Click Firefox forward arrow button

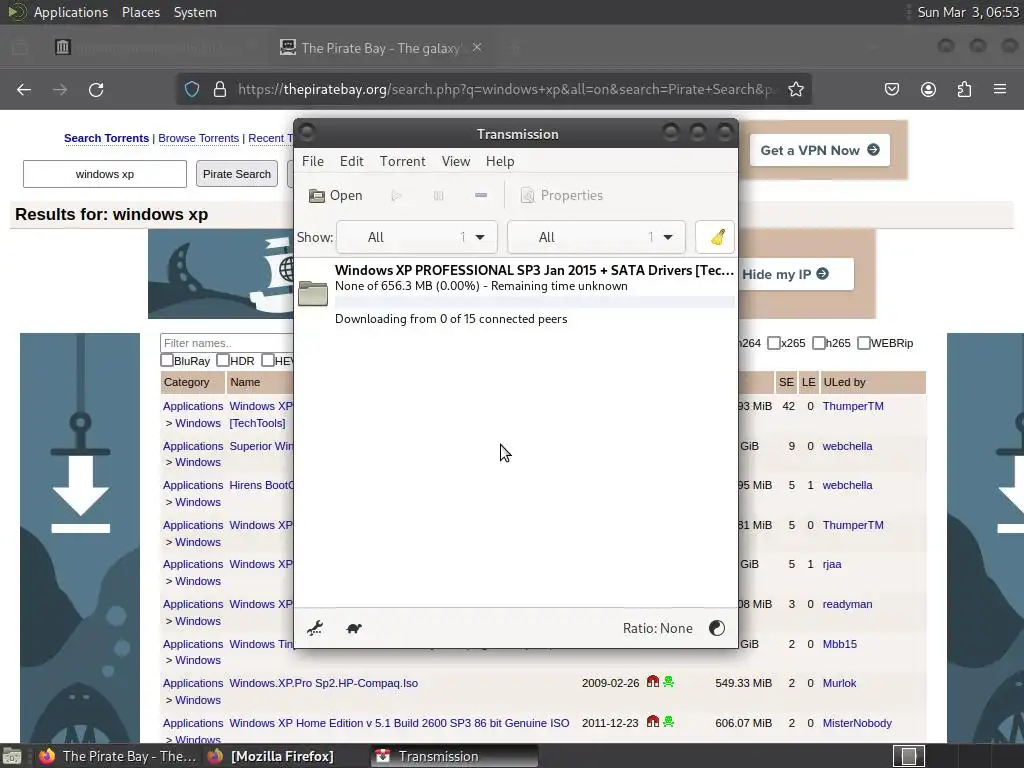(60, 89)
